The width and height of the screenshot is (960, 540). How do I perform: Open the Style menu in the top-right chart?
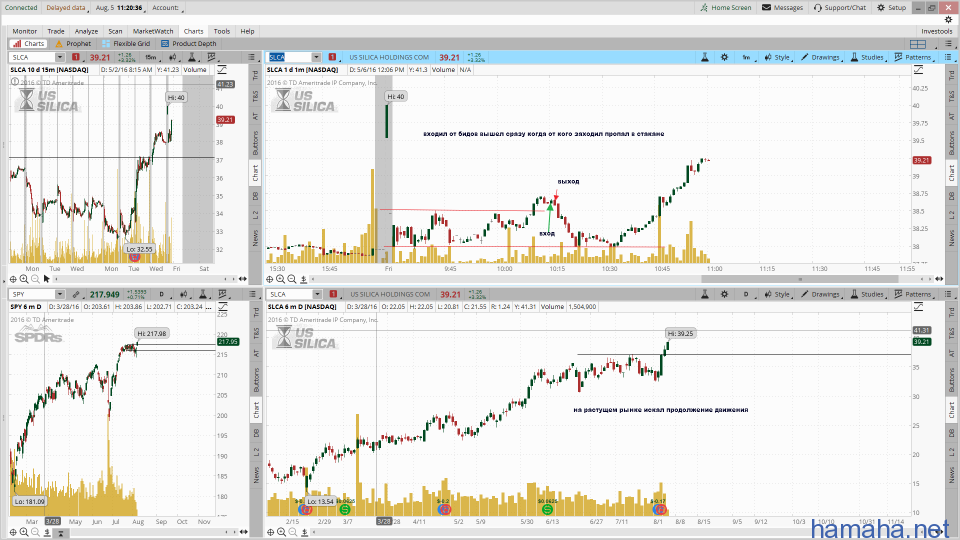coord(778,57)
